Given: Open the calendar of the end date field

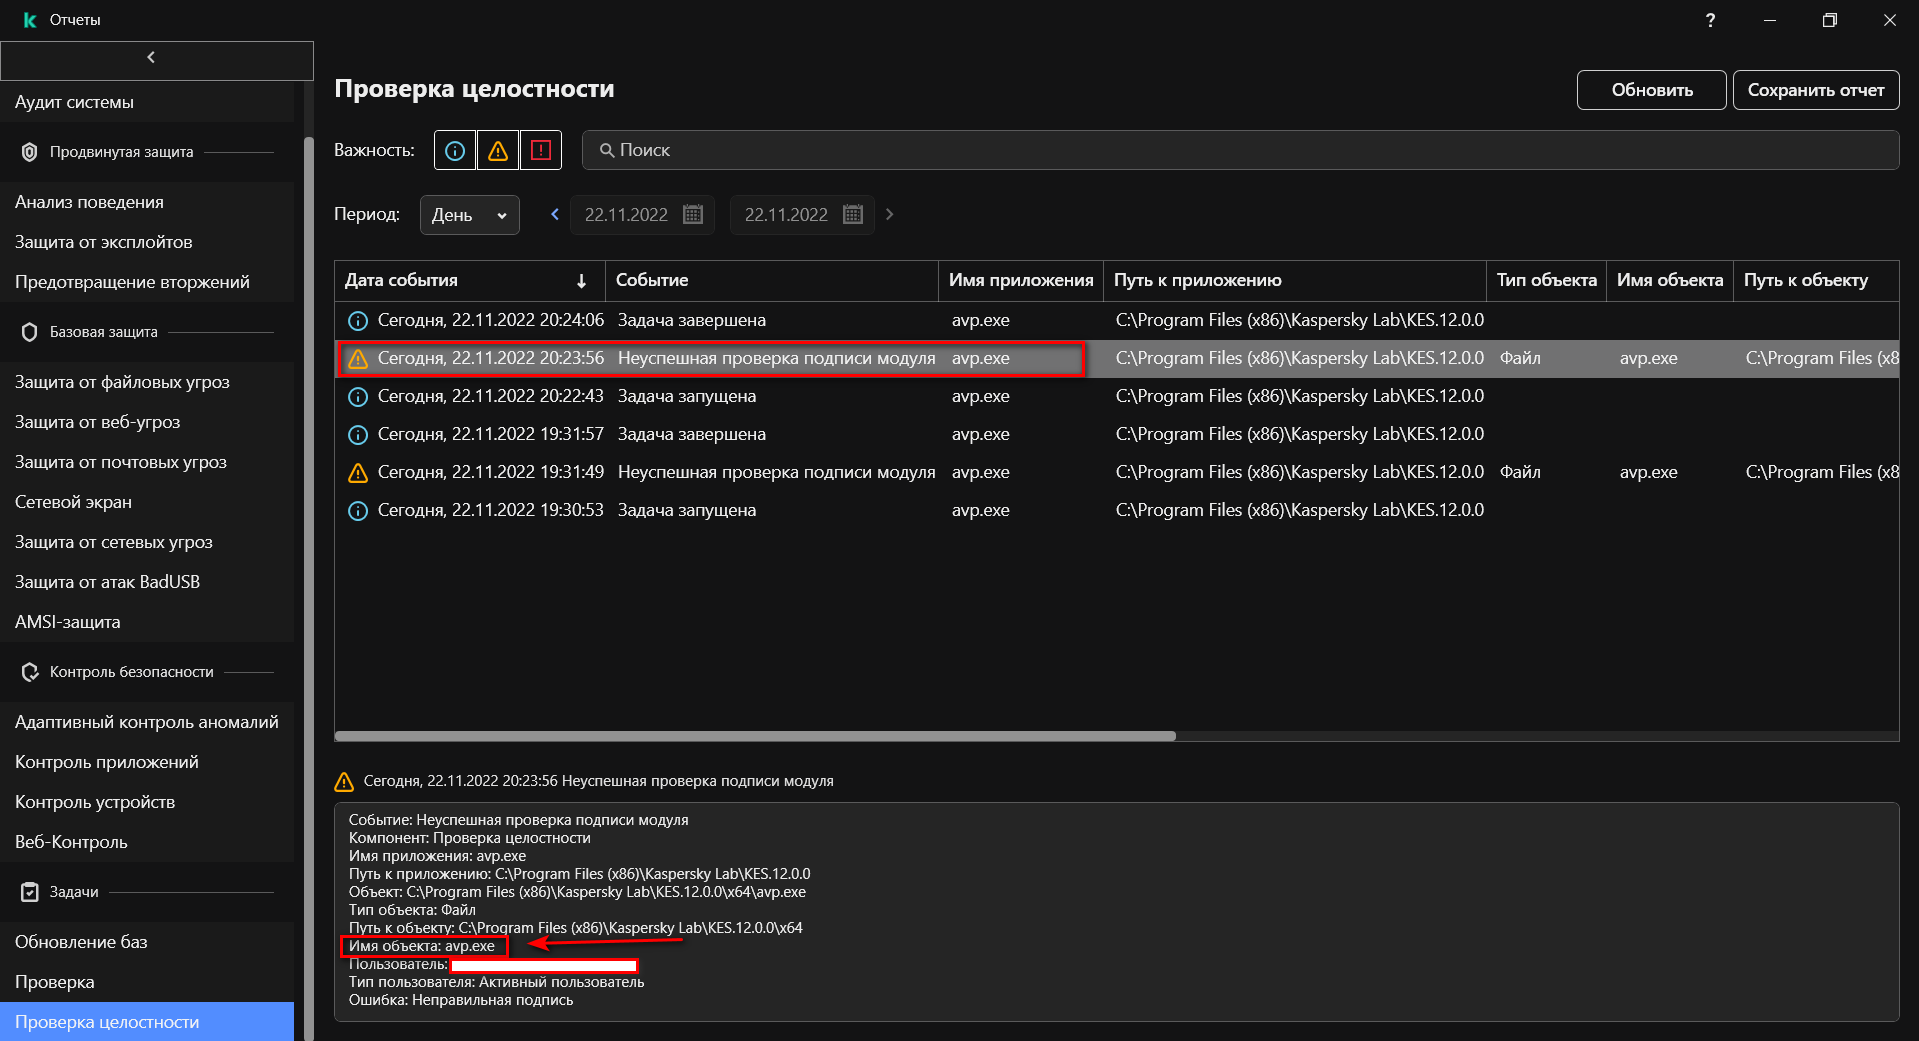Looking at the screenshot, I should tap(853, 214).
